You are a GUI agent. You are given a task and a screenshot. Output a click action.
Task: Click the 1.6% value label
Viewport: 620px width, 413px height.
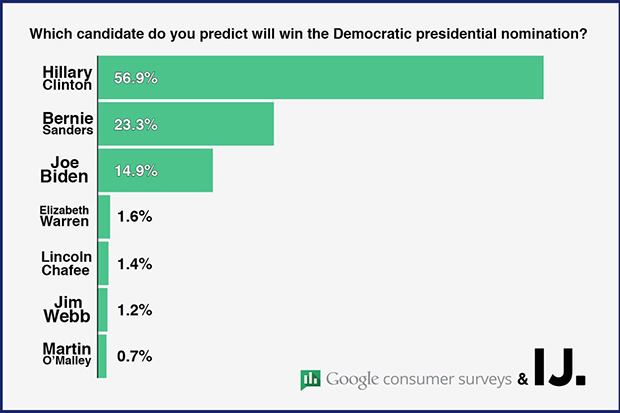click(134, 217)
